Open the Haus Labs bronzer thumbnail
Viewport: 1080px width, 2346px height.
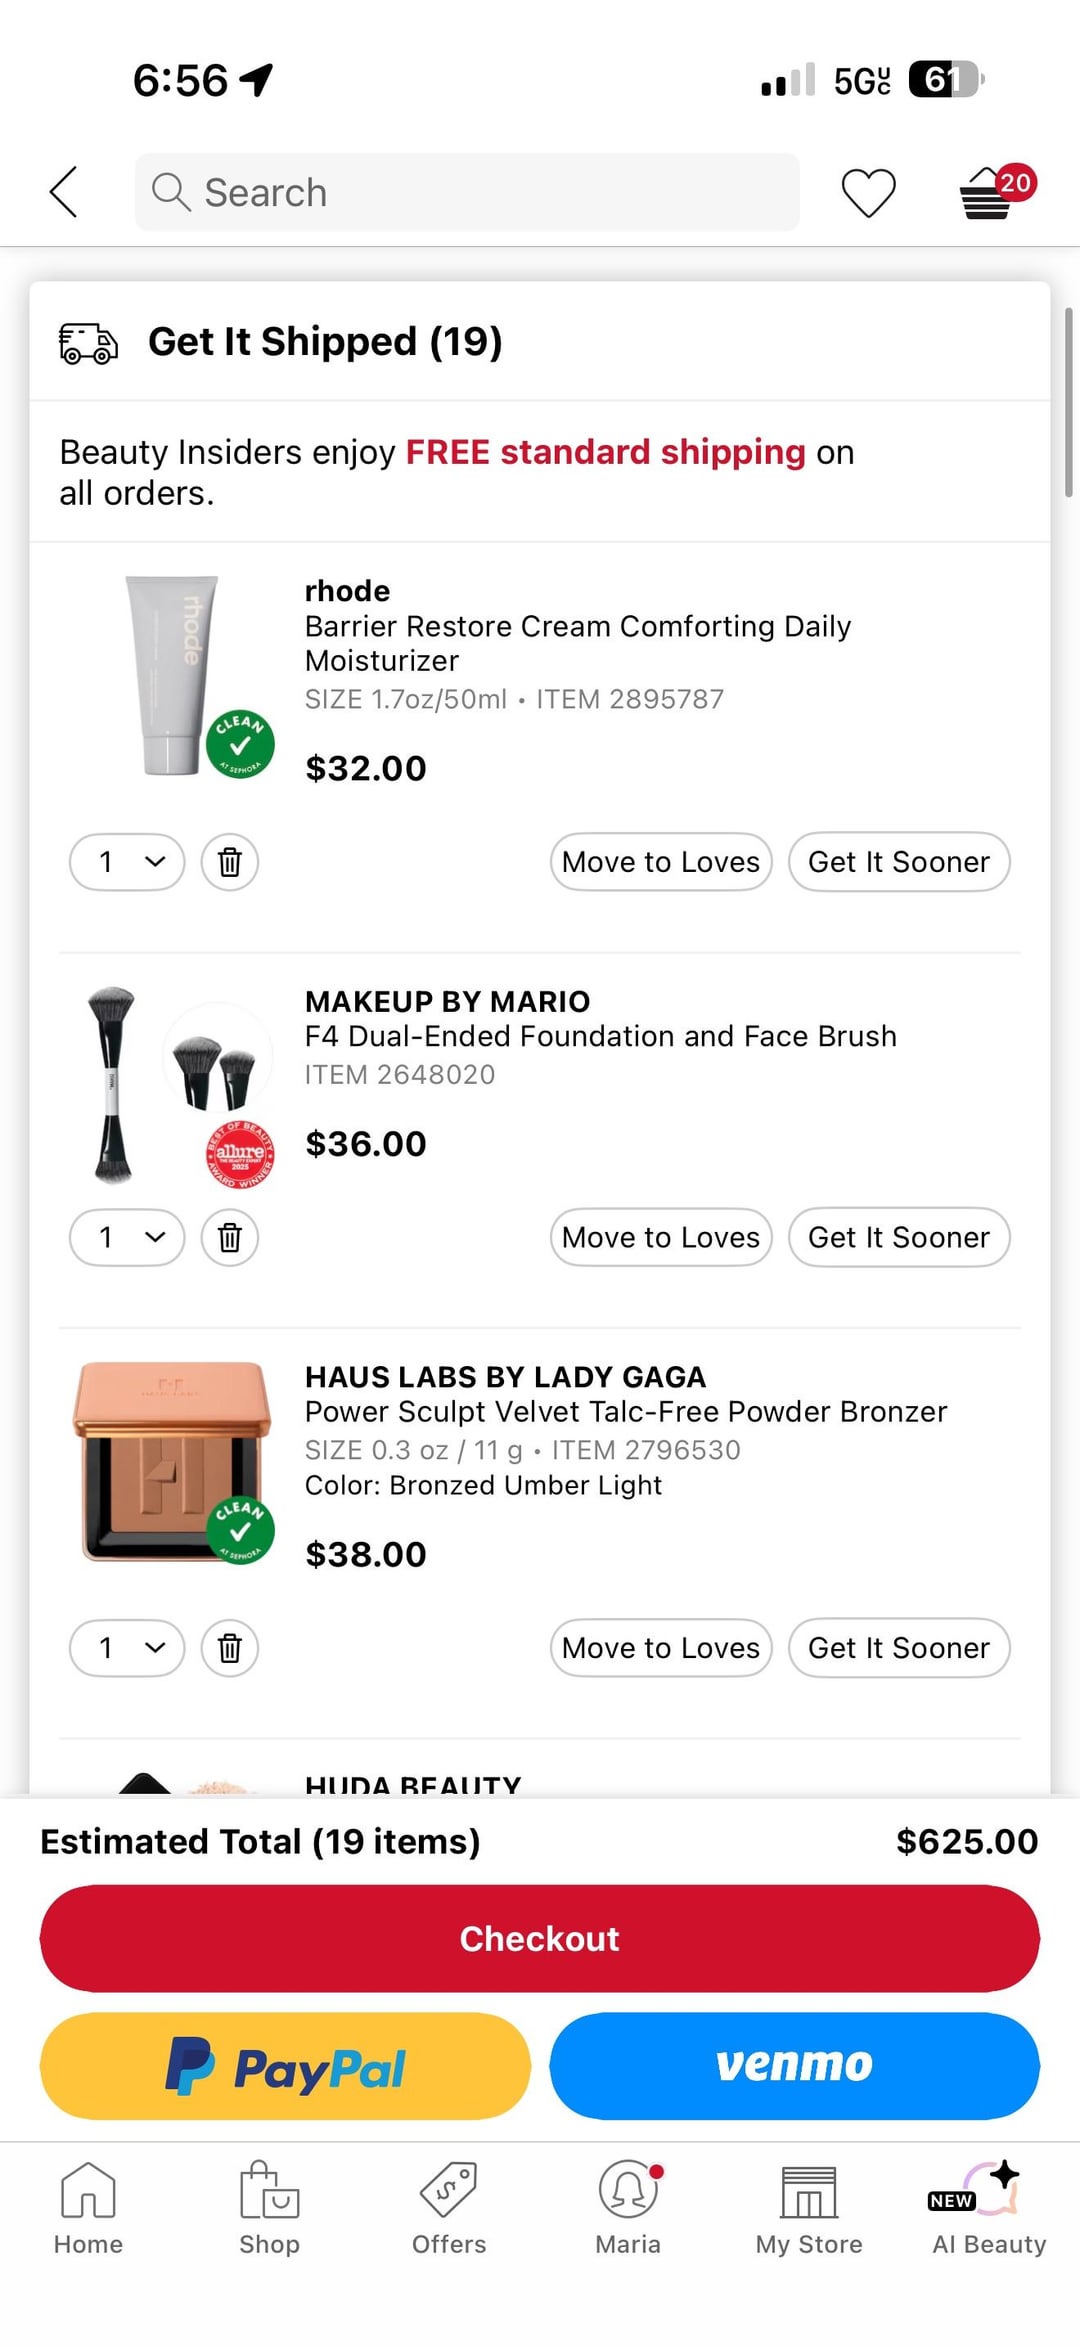(x=173, y=1461)
